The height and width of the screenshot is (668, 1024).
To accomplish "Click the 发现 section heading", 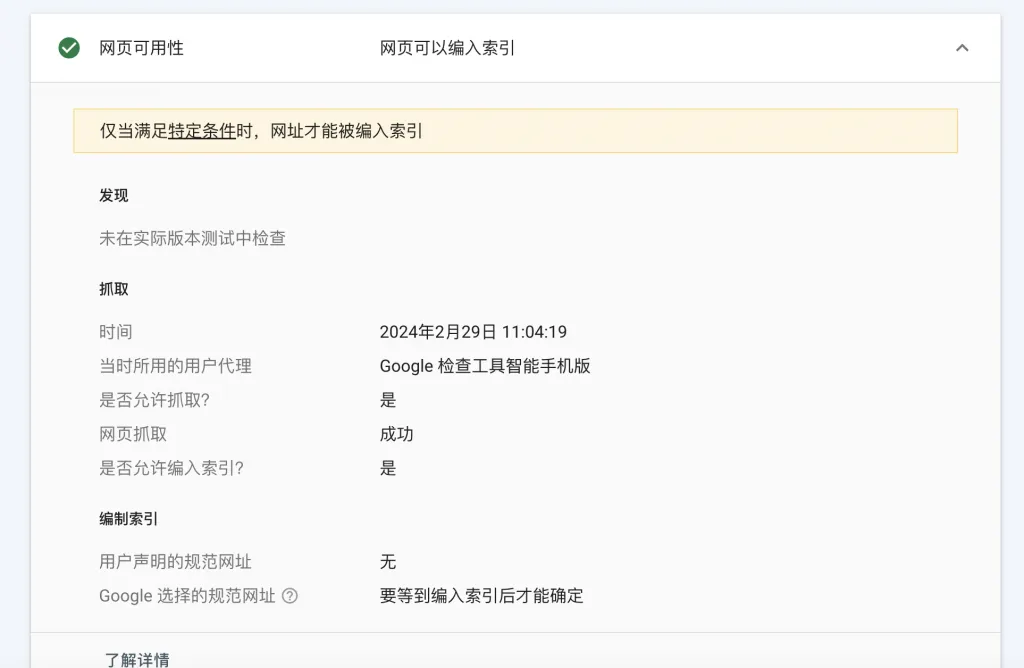I will [113, 196].
